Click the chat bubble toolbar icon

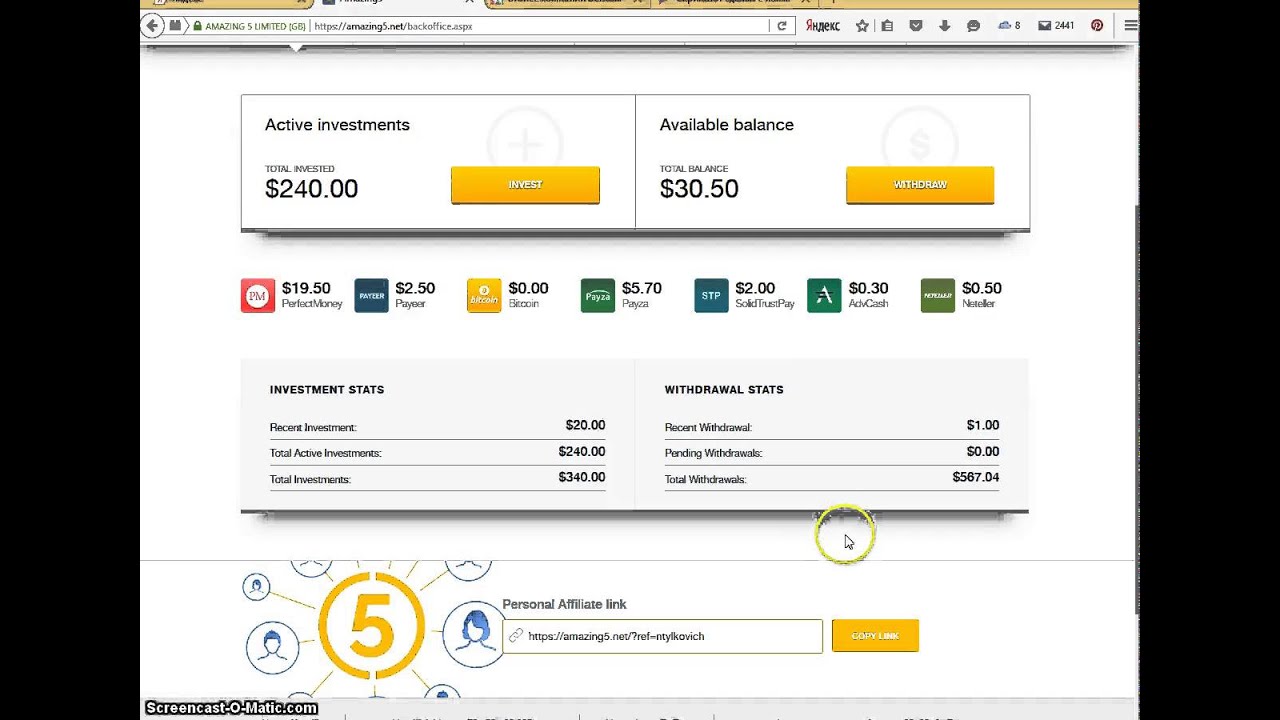point(973,26)
